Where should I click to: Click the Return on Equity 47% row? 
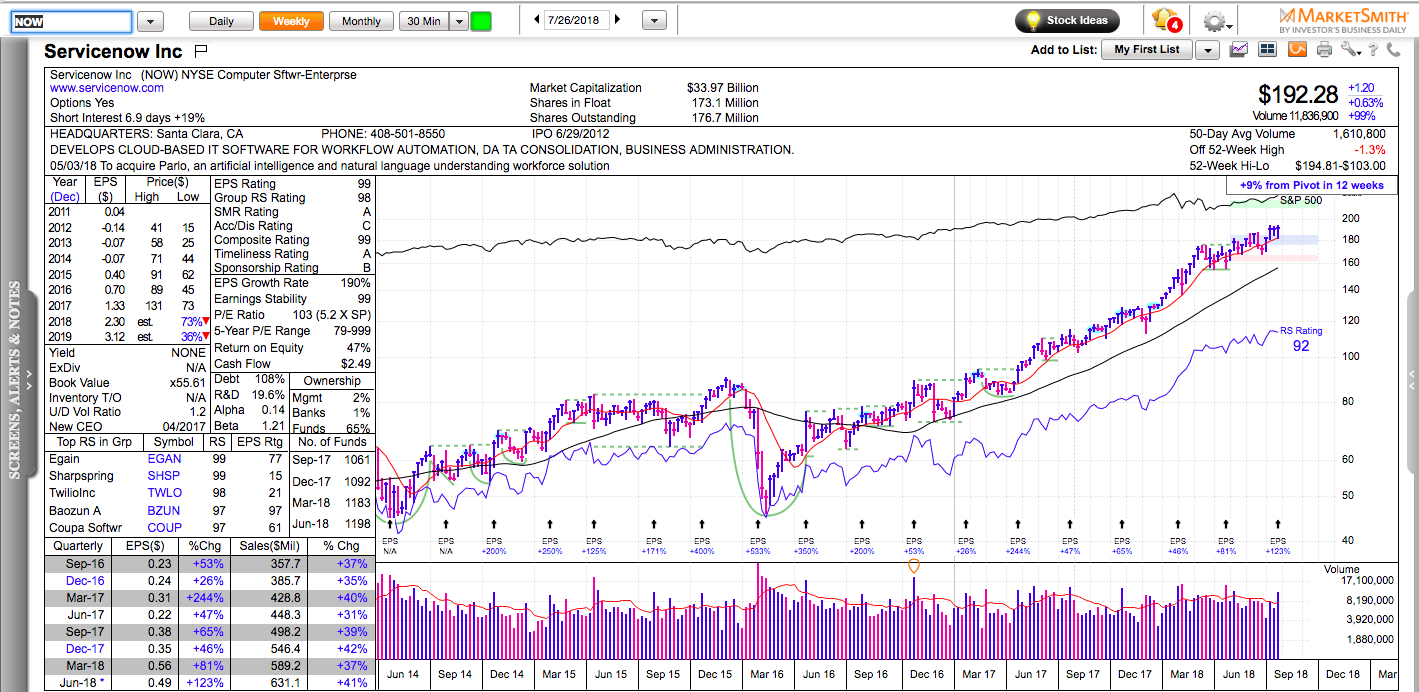(292, 348)
